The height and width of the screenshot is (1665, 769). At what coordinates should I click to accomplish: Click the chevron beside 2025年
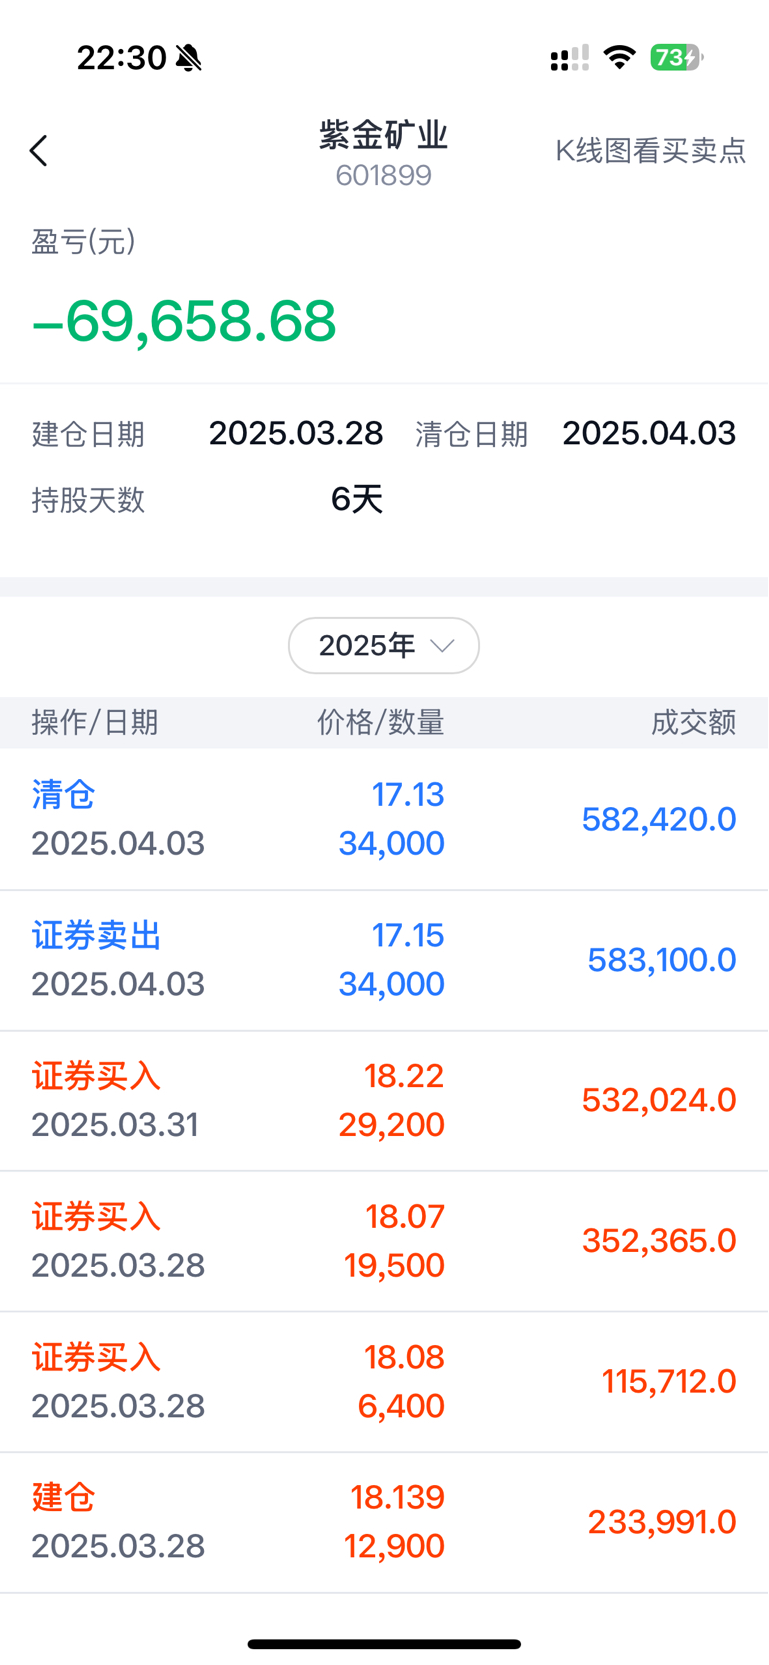(442, 646)
